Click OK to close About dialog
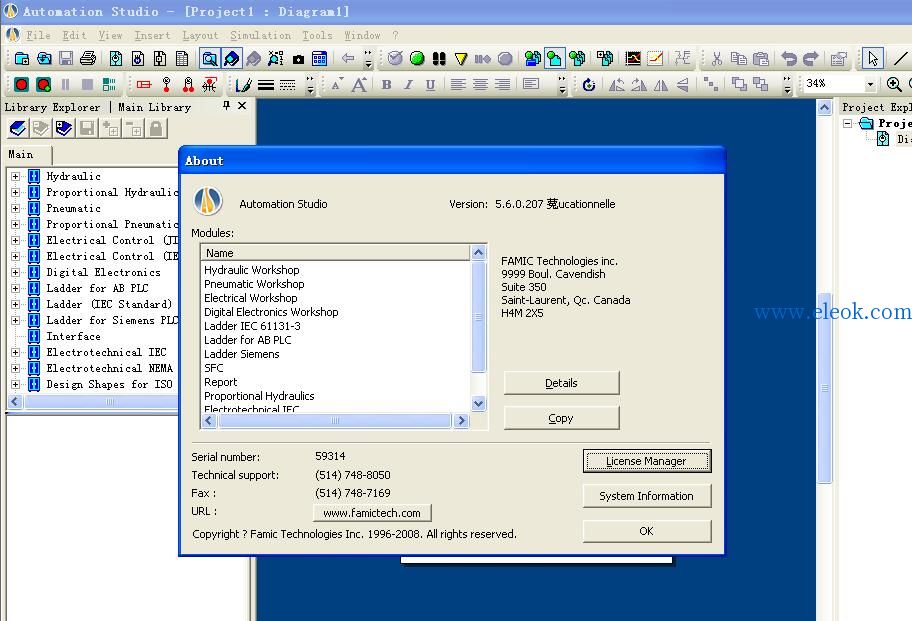 (647, 531)
